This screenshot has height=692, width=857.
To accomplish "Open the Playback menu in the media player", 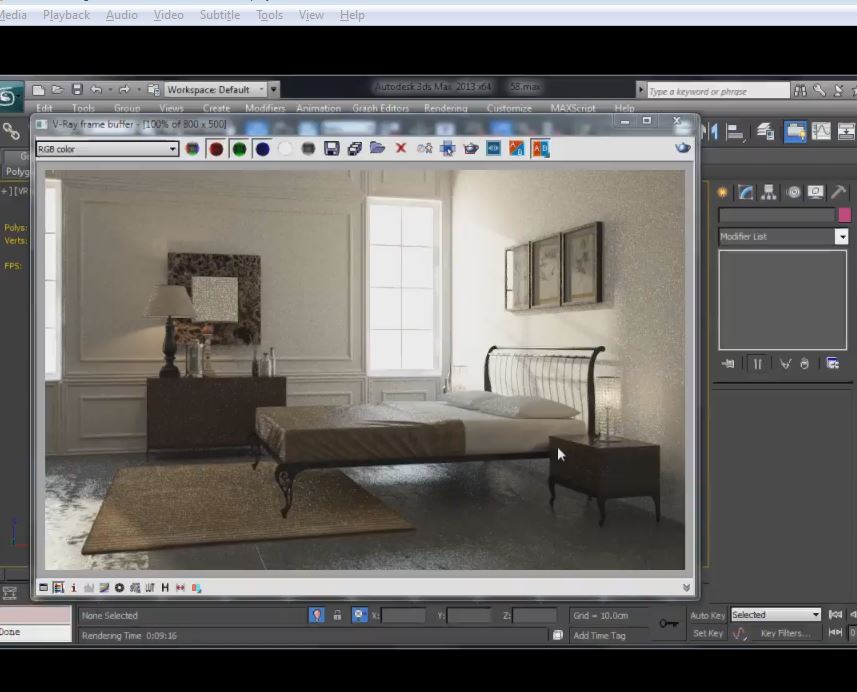I will click(65, 14).
